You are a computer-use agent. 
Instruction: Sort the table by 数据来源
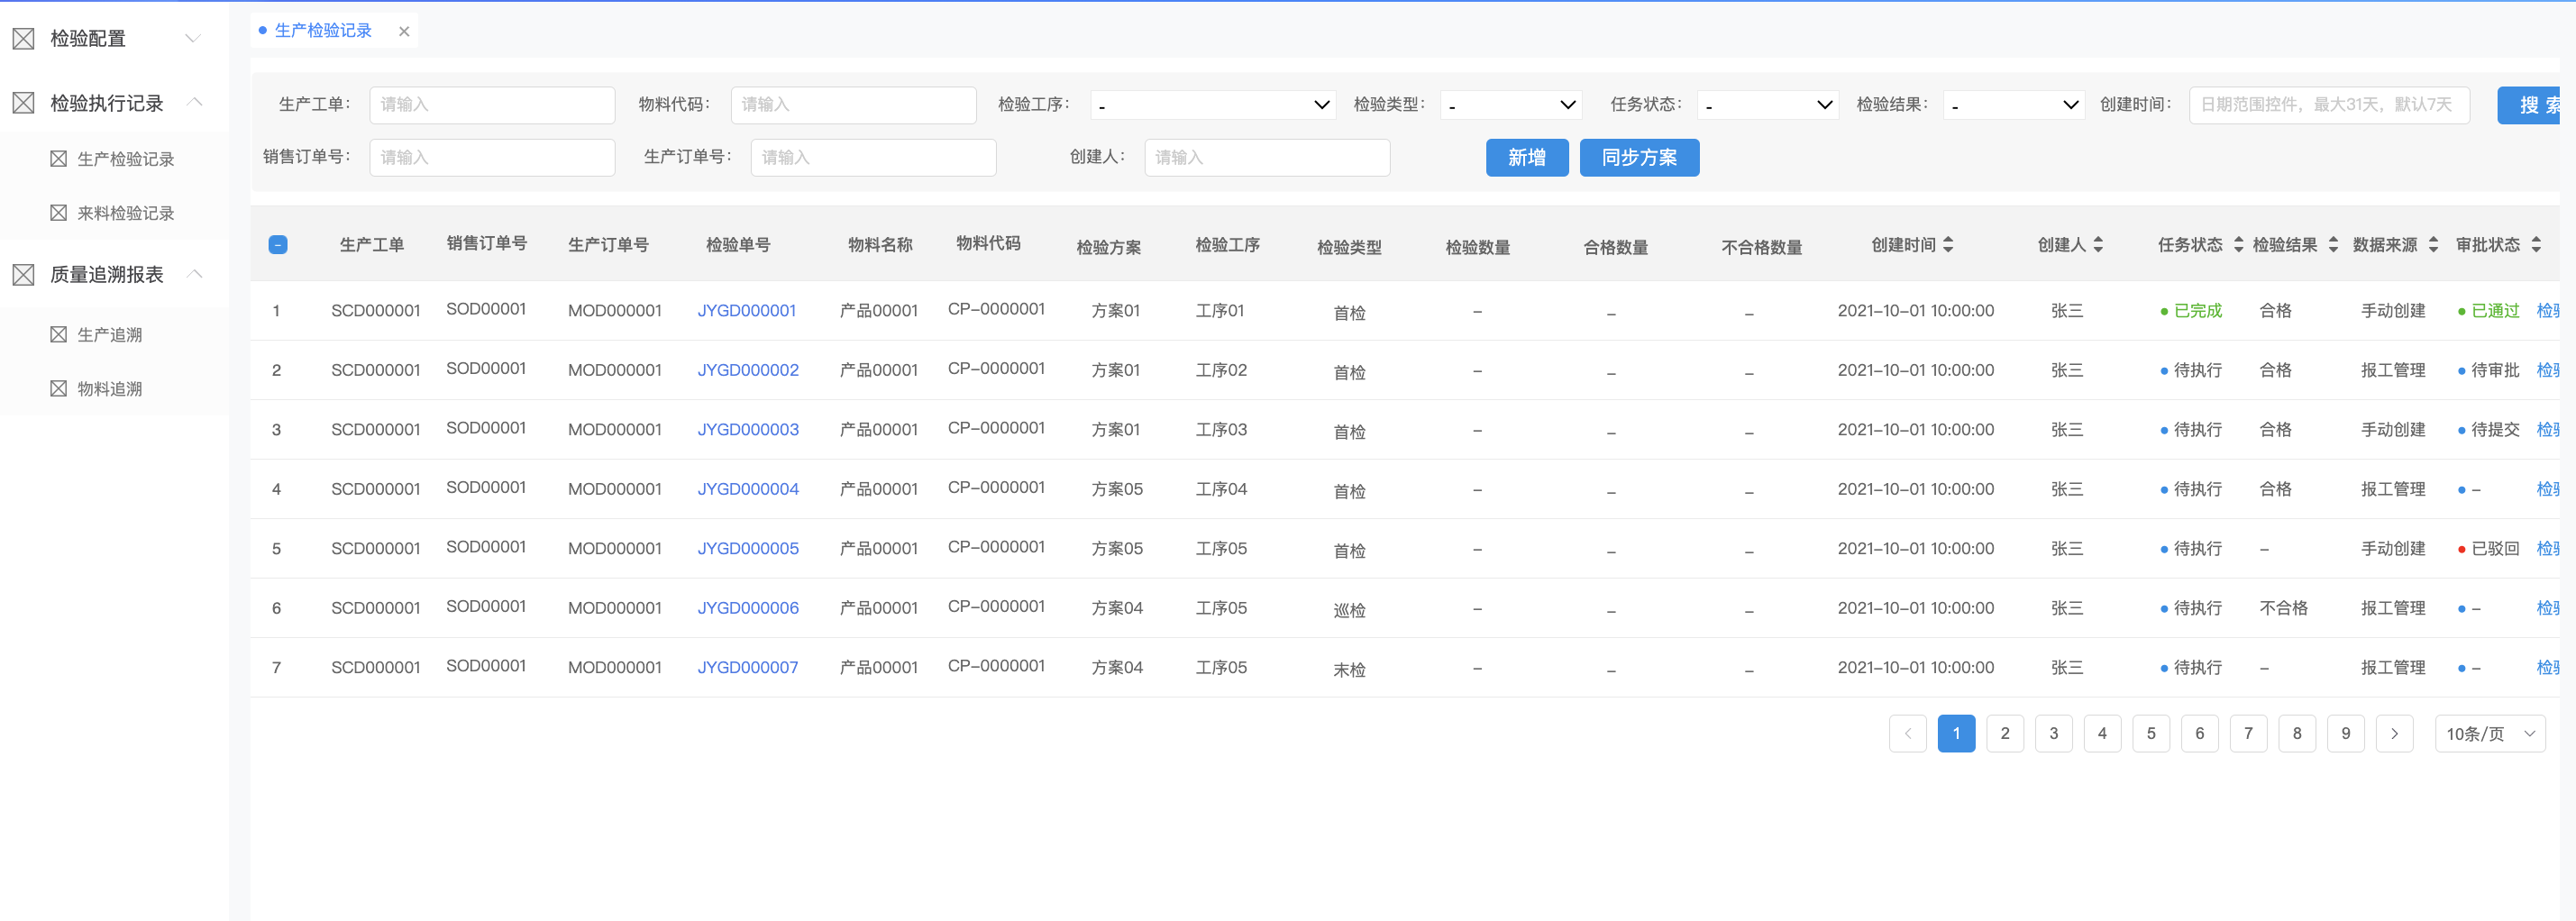2433,244
